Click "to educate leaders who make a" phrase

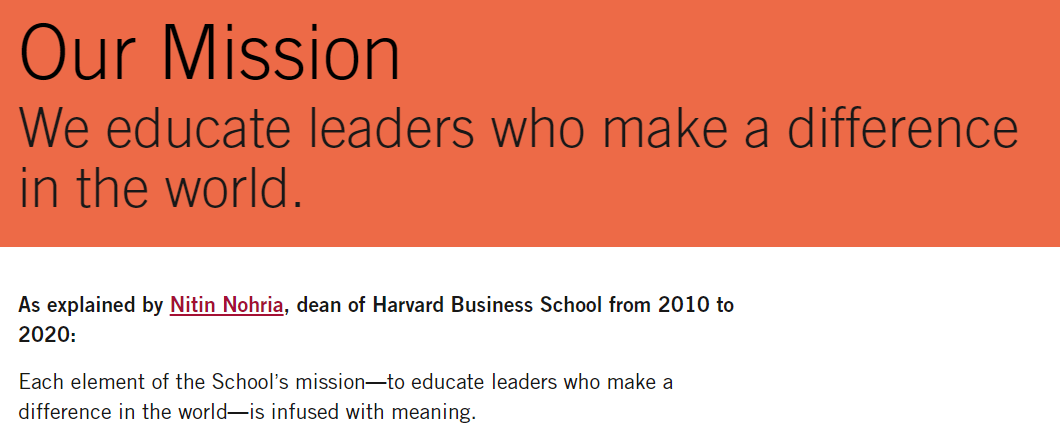529,383
